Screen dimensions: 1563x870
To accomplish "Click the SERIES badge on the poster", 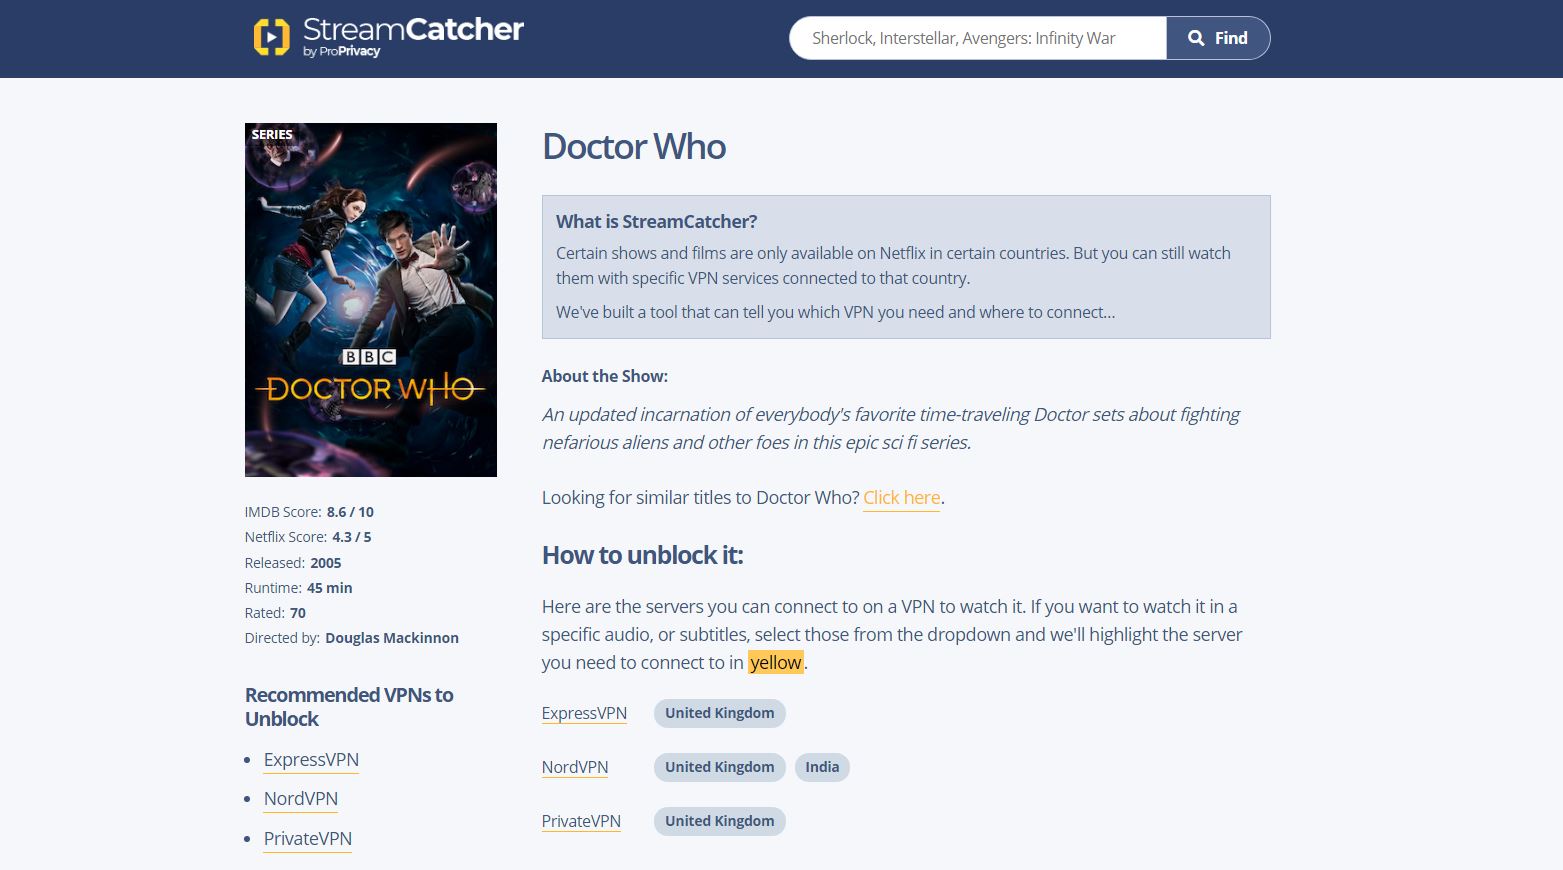I will [271, 133].
